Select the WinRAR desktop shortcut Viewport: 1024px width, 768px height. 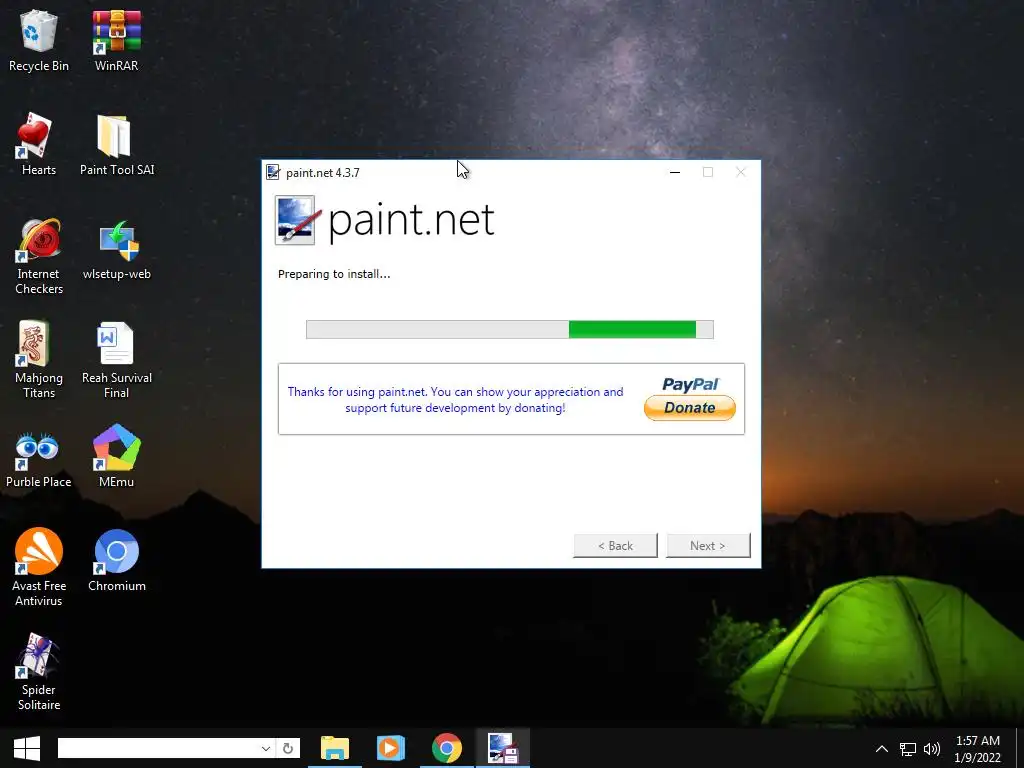[116, 40]
